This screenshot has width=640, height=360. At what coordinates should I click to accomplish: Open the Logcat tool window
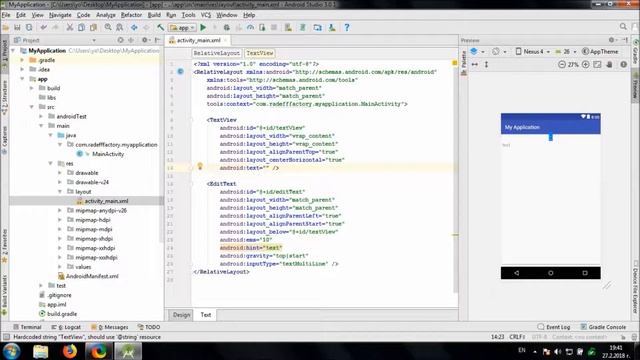[66, 327]
